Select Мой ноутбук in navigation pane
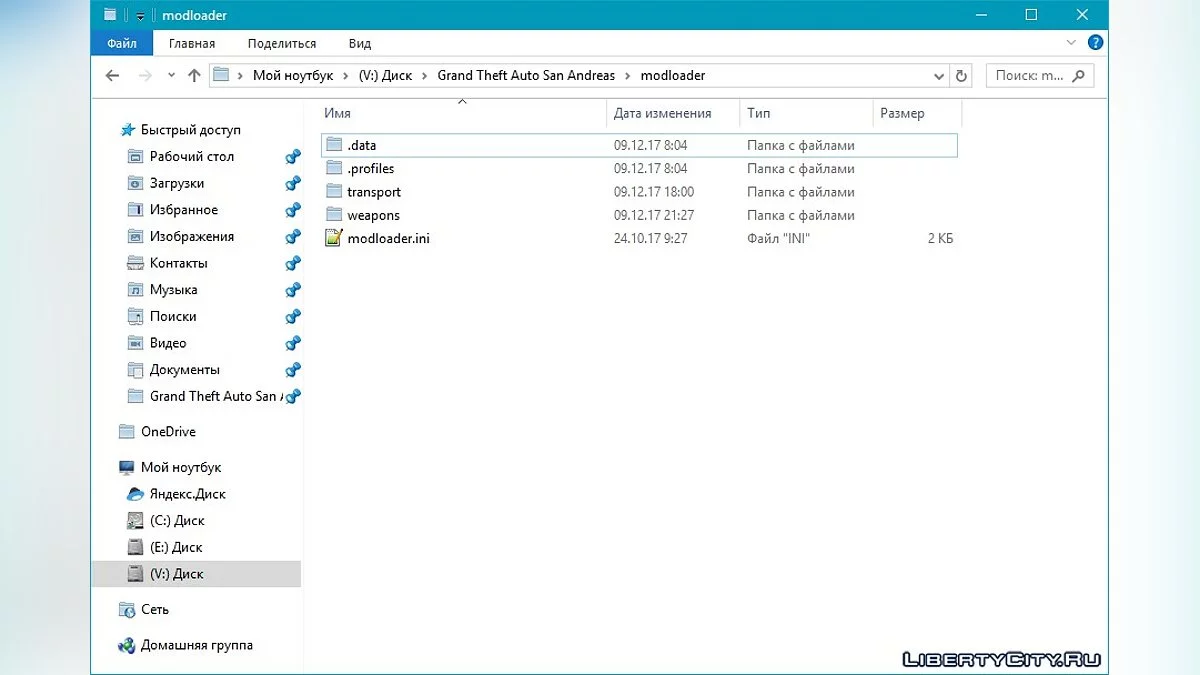The height and width of the screenshot is (675, 1200). [x=181, y=467]
